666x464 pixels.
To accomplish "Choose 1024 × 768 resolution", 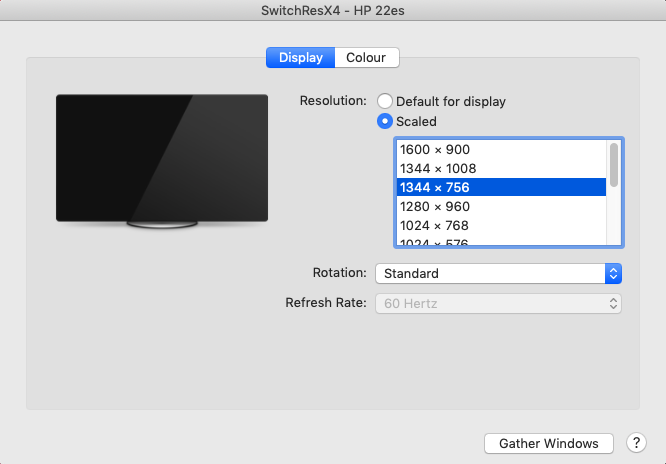I will point(501,225).
